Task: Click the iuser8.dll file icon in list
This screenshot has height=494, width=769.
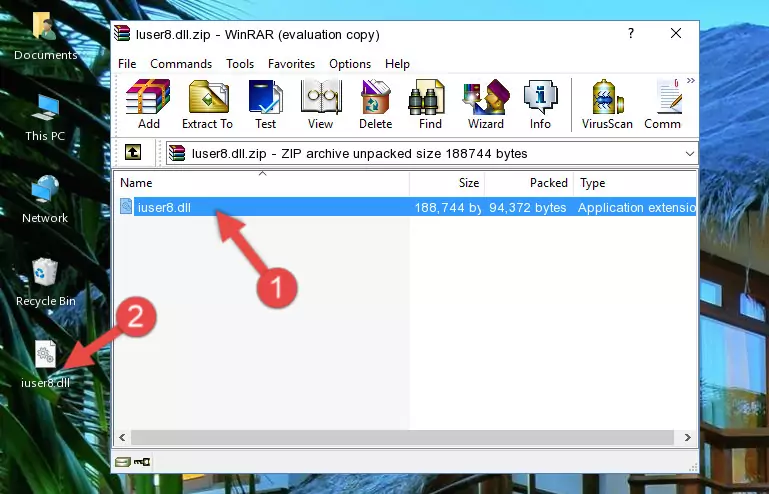Action: tap(126, 207)
